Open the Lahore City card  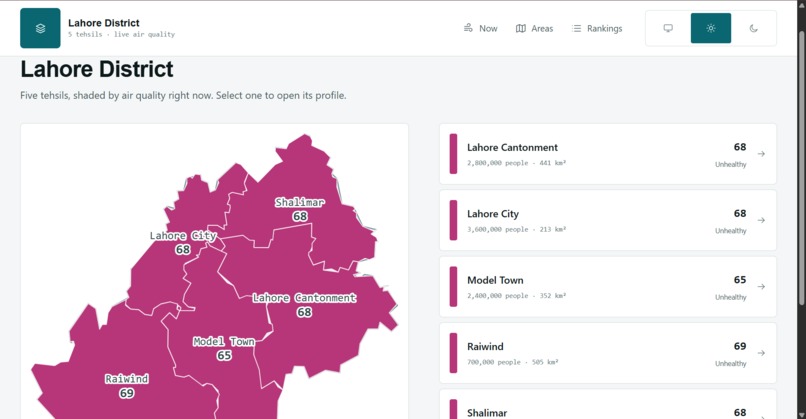click(x=608, y=220)
